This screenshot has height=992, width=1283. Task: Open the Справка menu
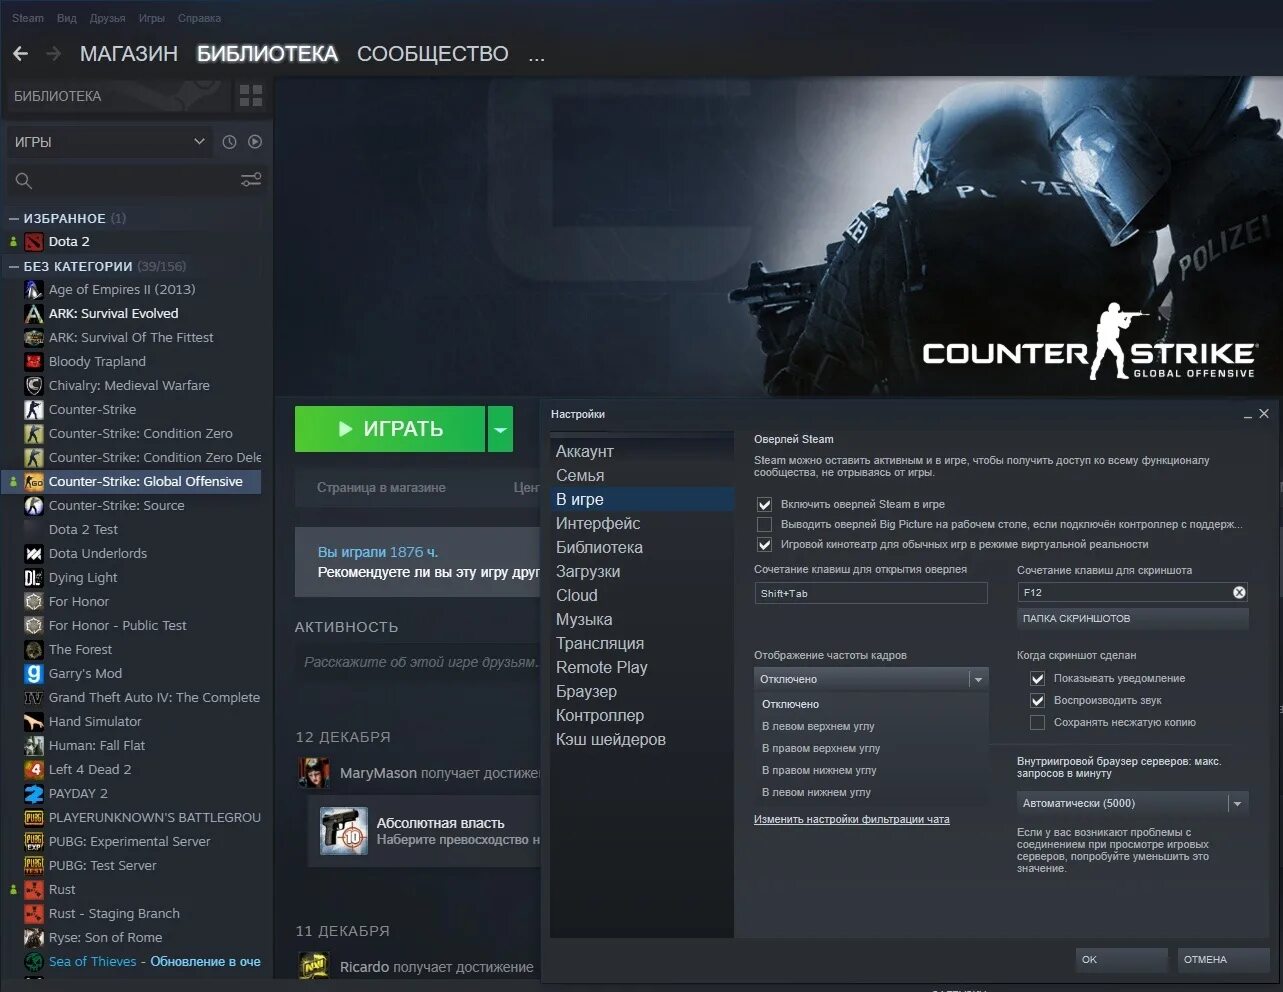pyautogui.click(x=199, y=18)
